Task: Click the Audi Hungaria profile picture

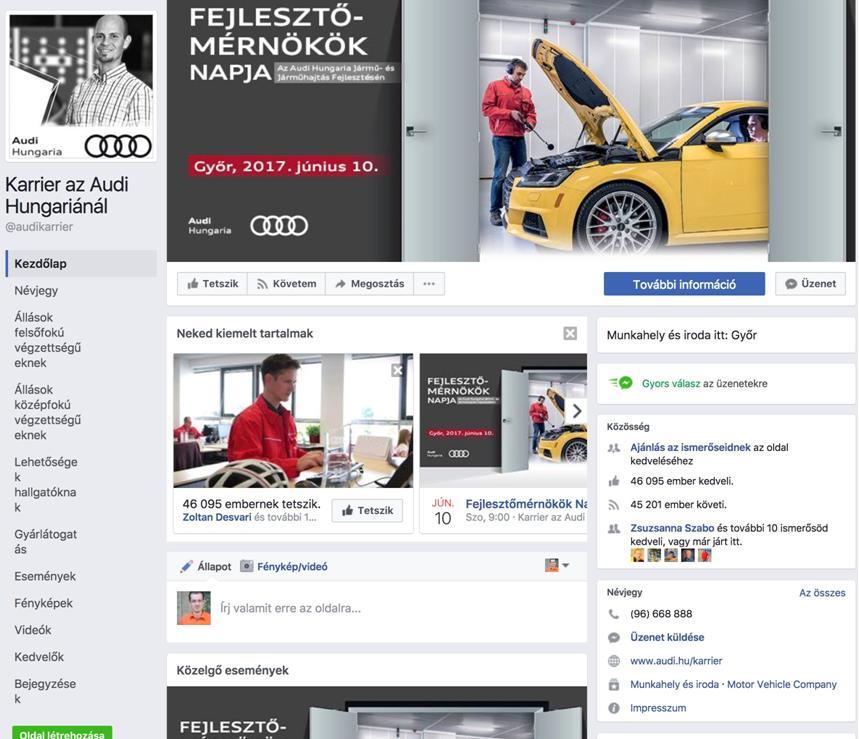Action: click(x=81, y=86)
